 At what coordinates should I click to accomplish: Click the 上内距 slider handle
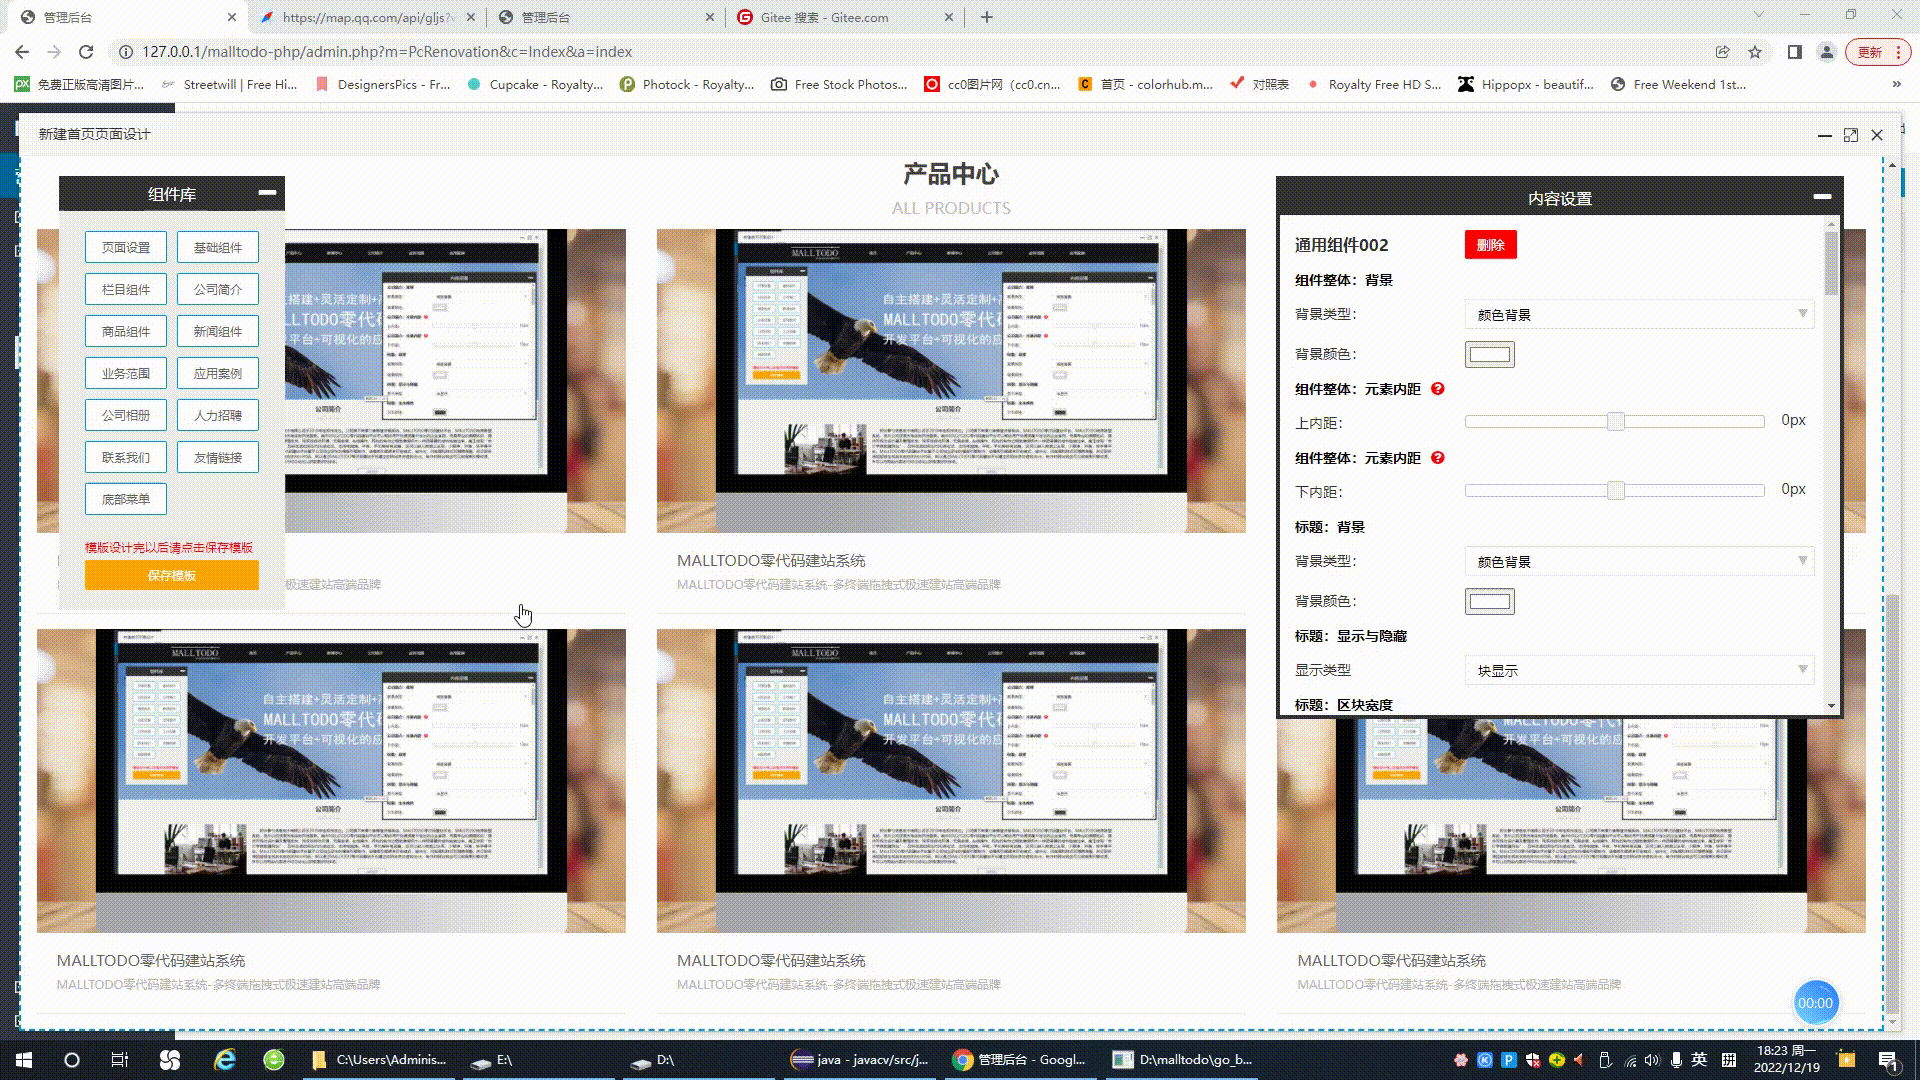(x=1615, y=421)
